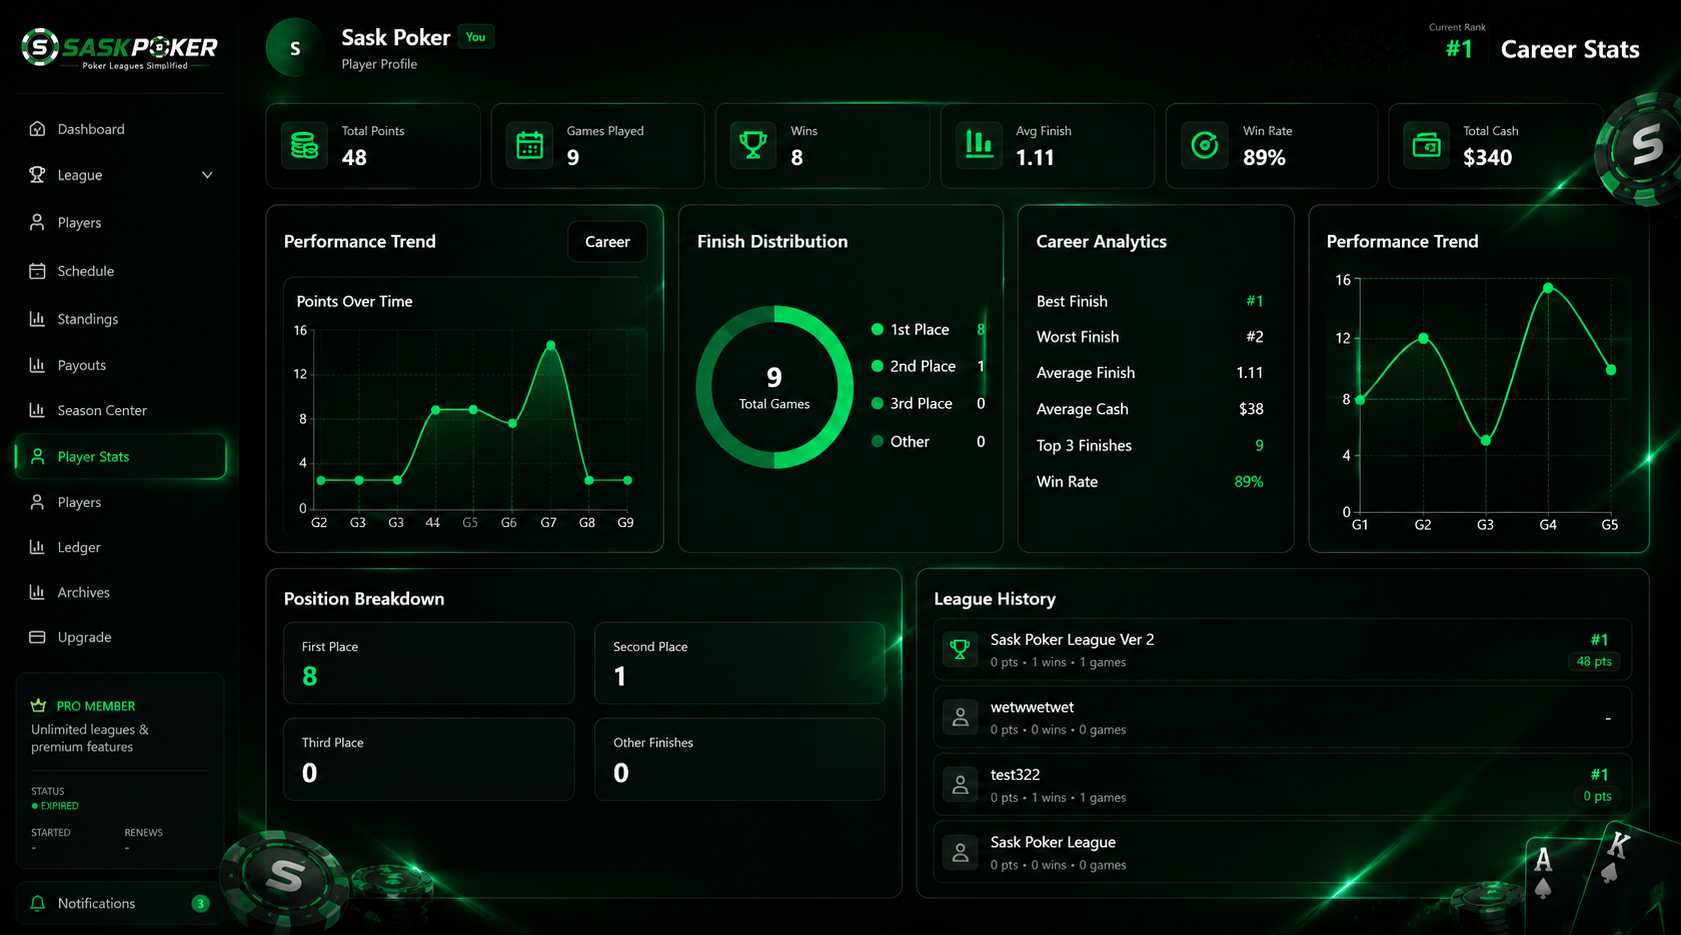Image resolution: width=1681 pixels, height=935 pixels.
Task: Click the test322 league avatar icon
Action: point(960,785)
